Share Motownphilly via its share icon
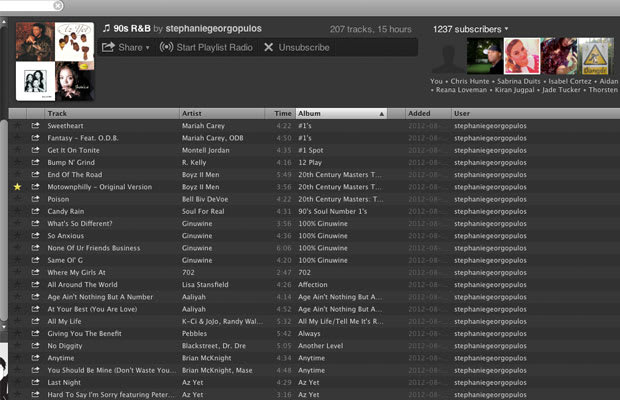This screenshot has height=400, width=620. (x=36, y=187)
